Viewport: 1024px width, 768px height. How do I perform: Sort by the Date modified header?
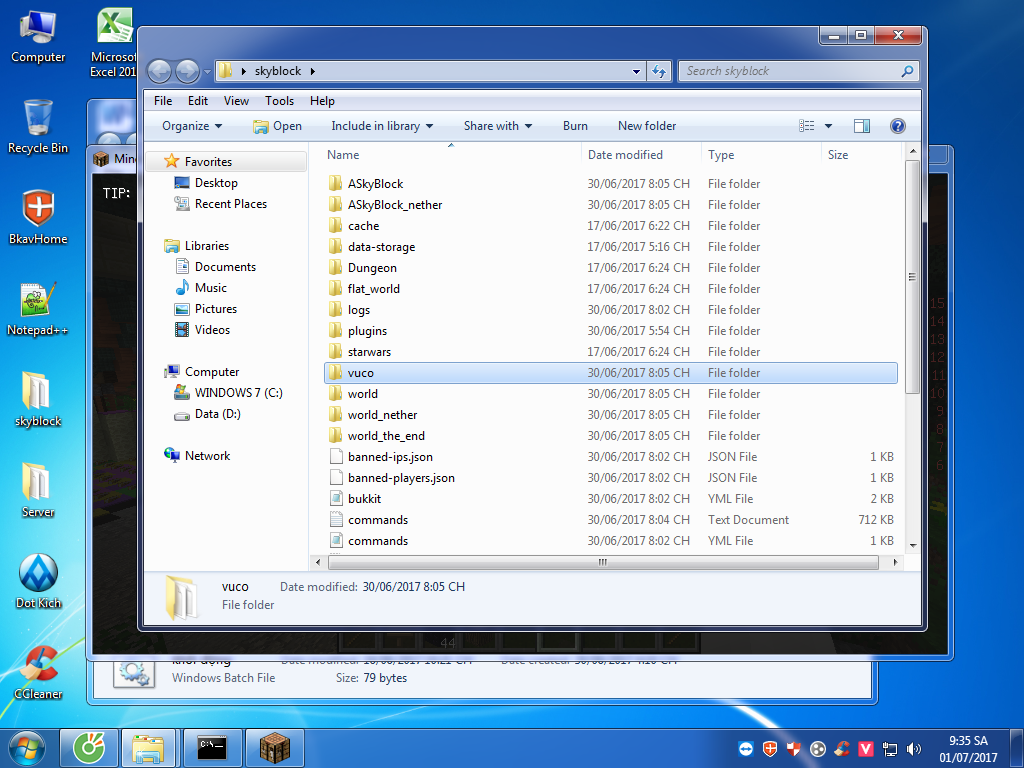click(641, 155)
